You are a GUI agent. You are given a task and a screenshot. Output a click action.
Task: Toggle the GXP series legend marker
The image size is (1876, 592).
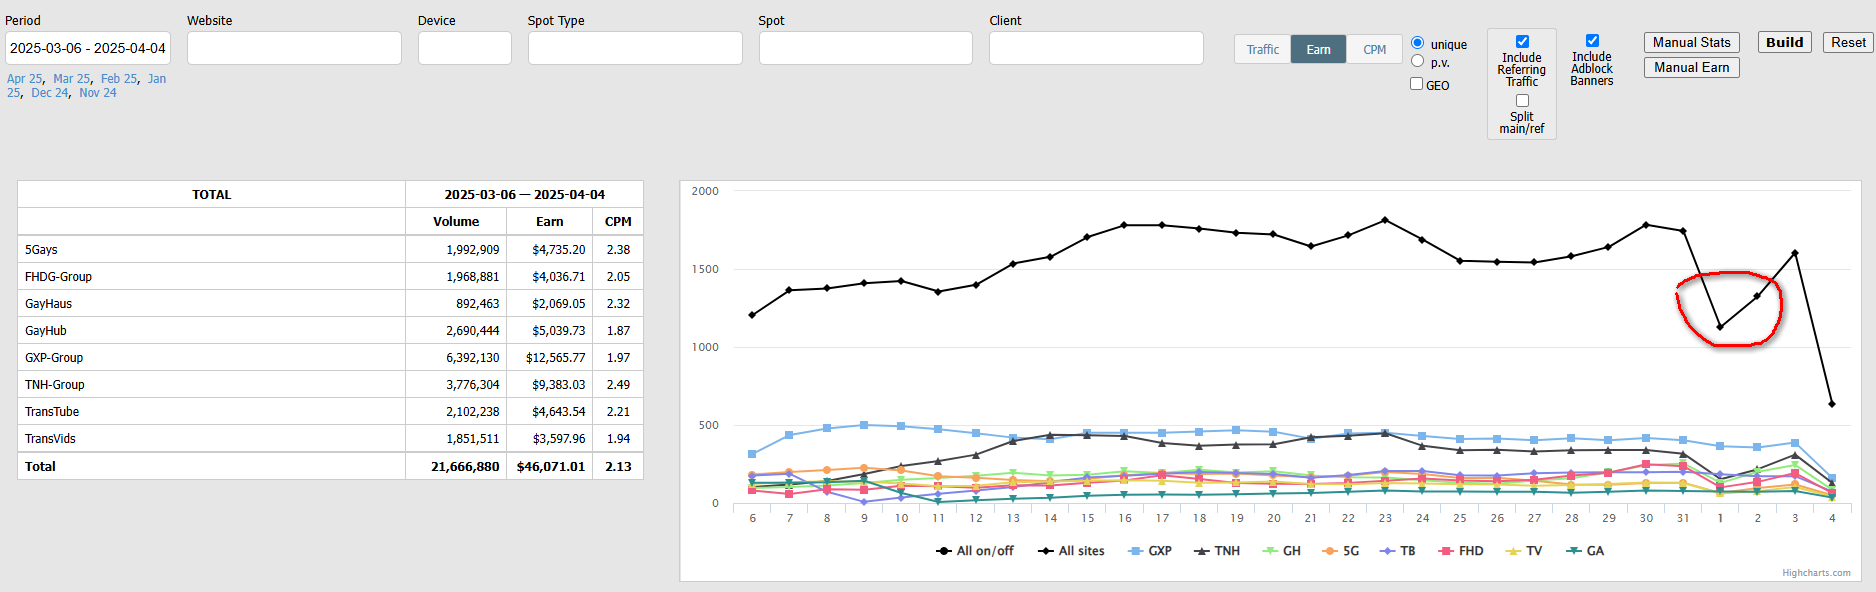coord(1135,551)
